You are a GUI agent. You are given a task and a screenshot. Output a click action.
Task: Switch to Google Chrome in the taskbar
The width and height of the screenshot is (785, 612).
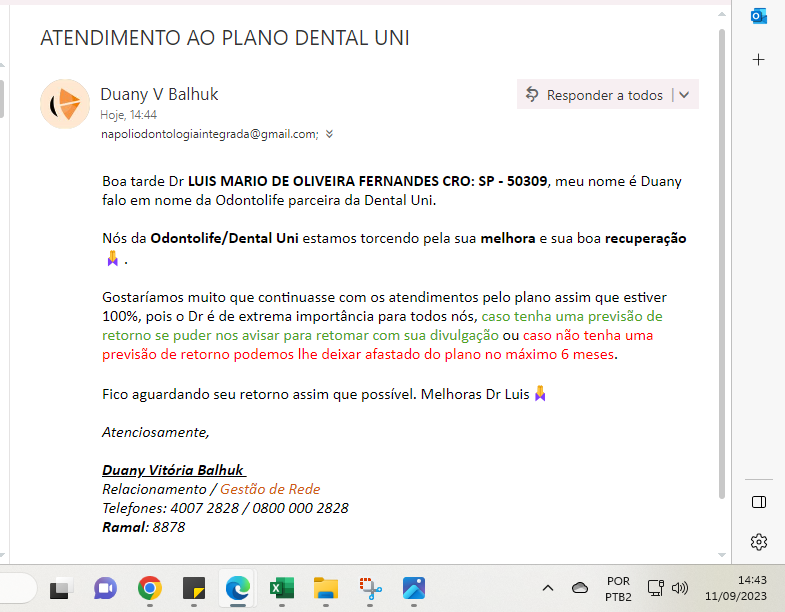[150, 588]
